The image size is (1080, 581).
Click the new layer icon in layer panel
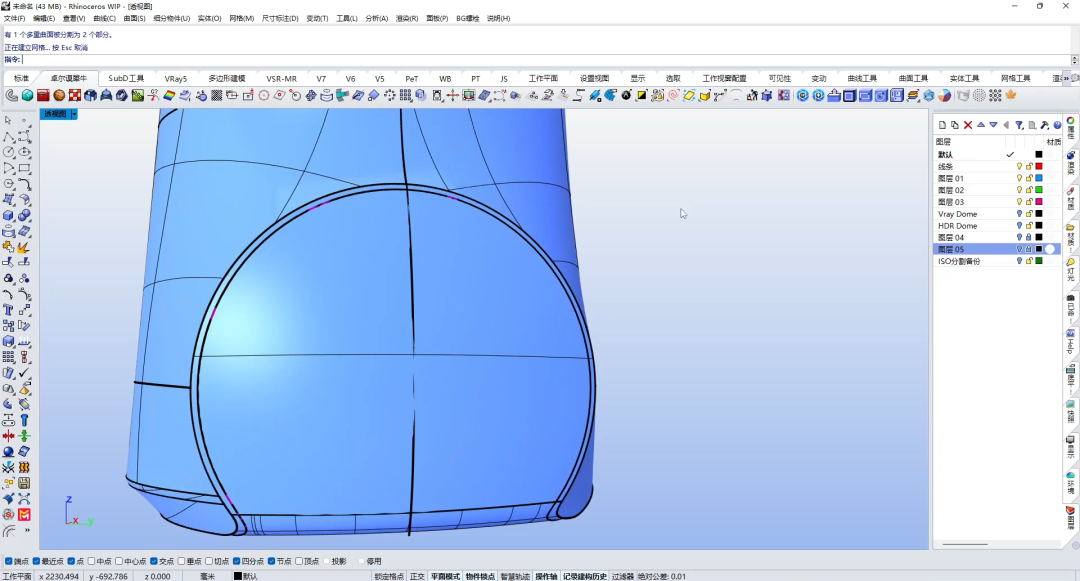[942, 125]
